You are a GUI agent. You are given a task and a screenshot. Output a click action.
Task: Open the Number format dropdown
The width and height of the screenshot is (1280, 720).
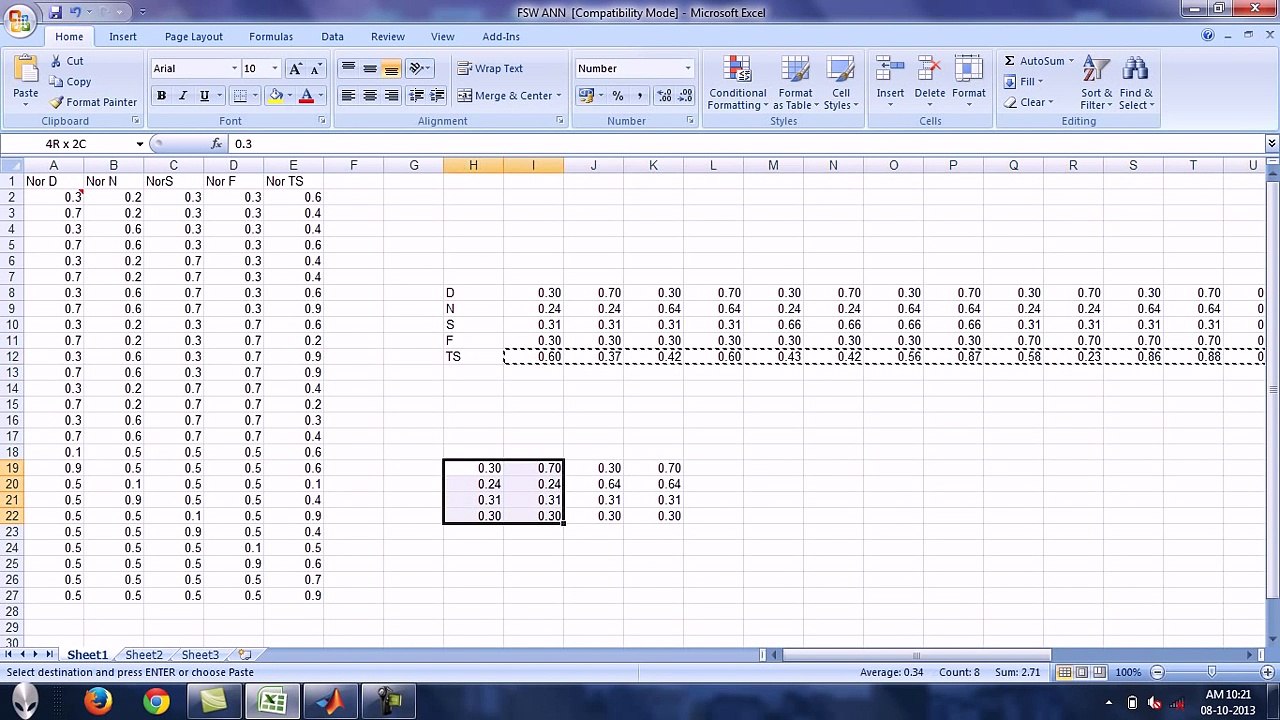tap(688, 69)
